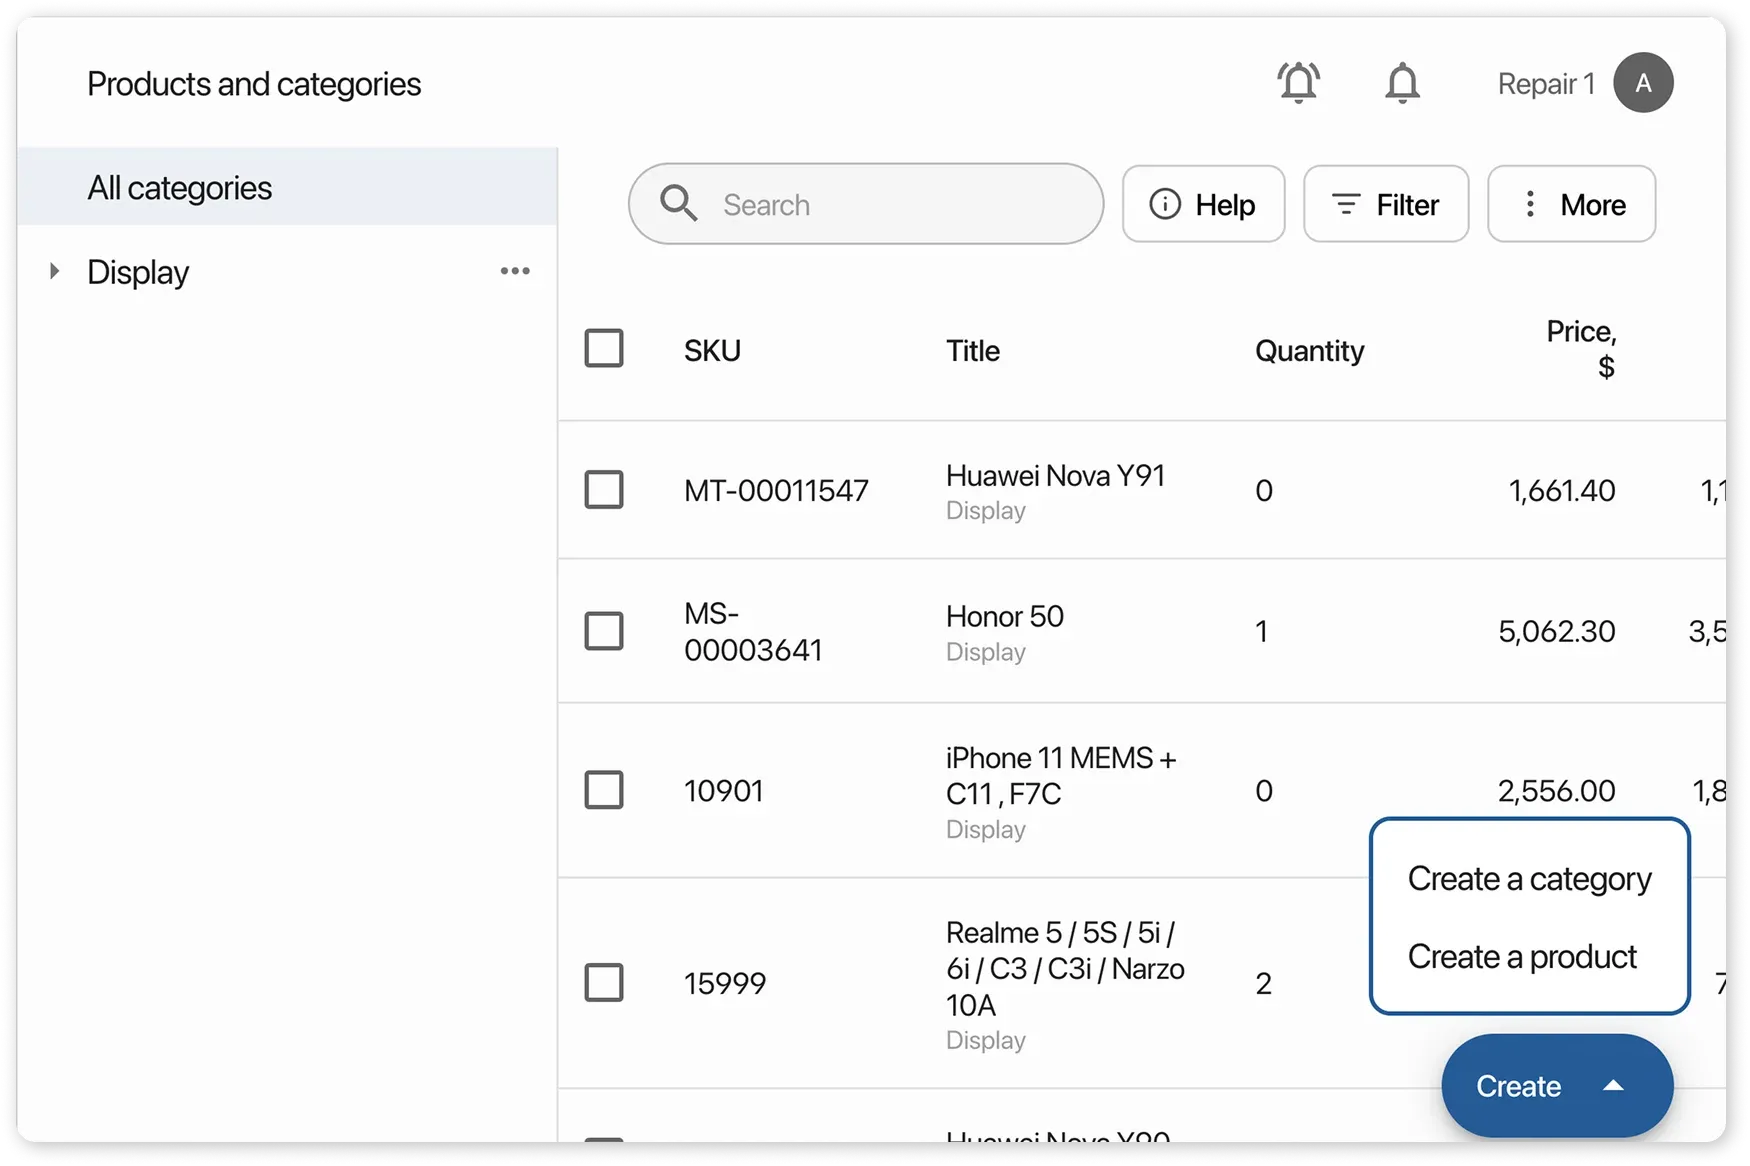The height and width of the screenshot is (1166, 1750).
Task: Click the ringing alarm bell icon
Action: coord(1298,83)
